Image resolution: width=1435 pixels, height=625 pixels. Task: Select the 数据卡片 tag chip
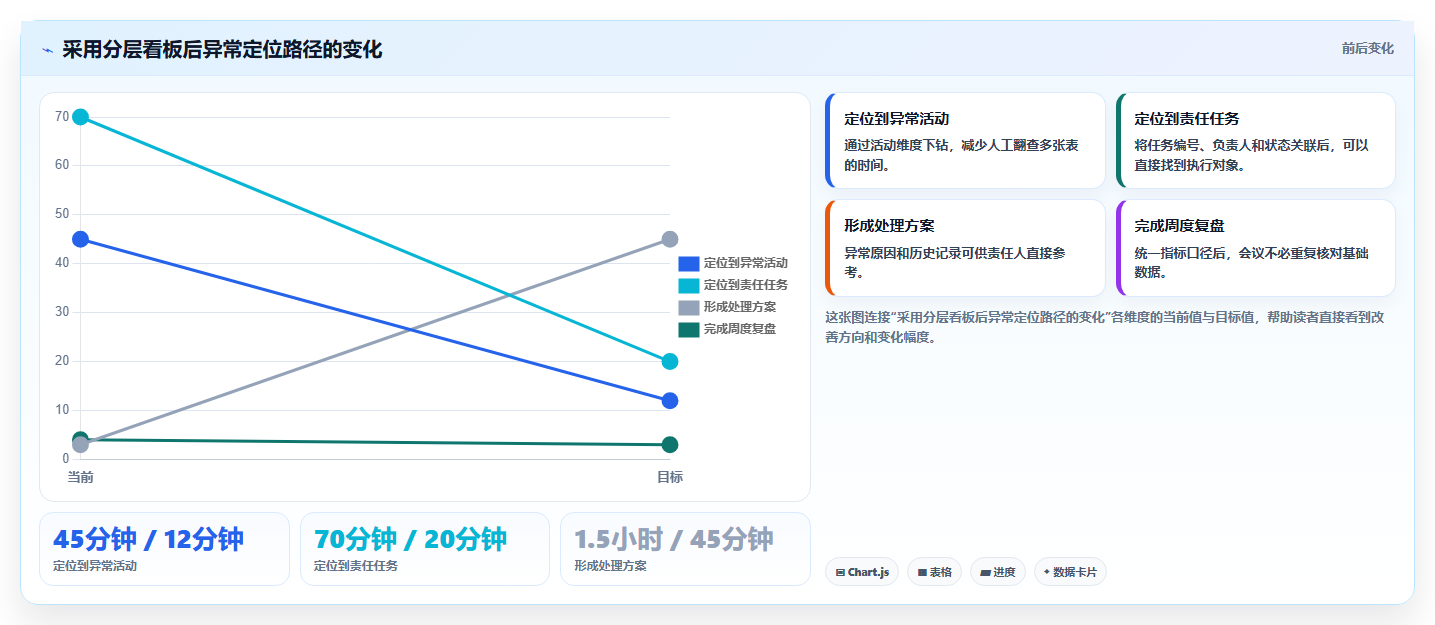tap(1070, 572)
